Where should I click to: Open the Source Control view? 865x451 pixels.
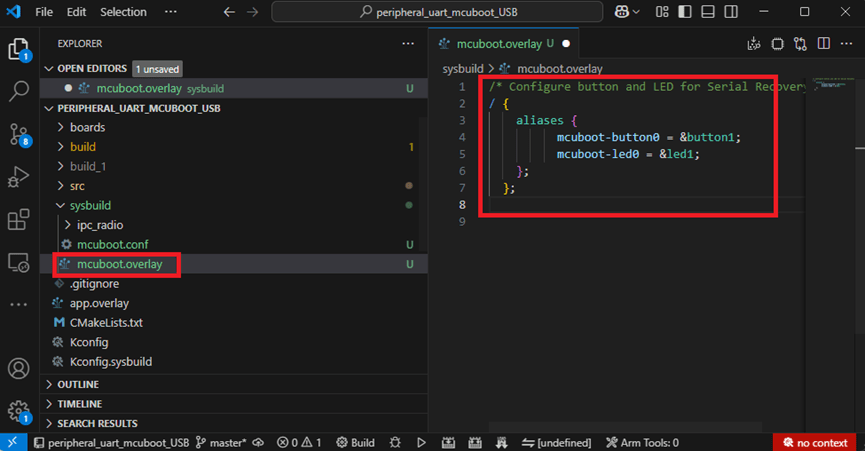point(18,134)
